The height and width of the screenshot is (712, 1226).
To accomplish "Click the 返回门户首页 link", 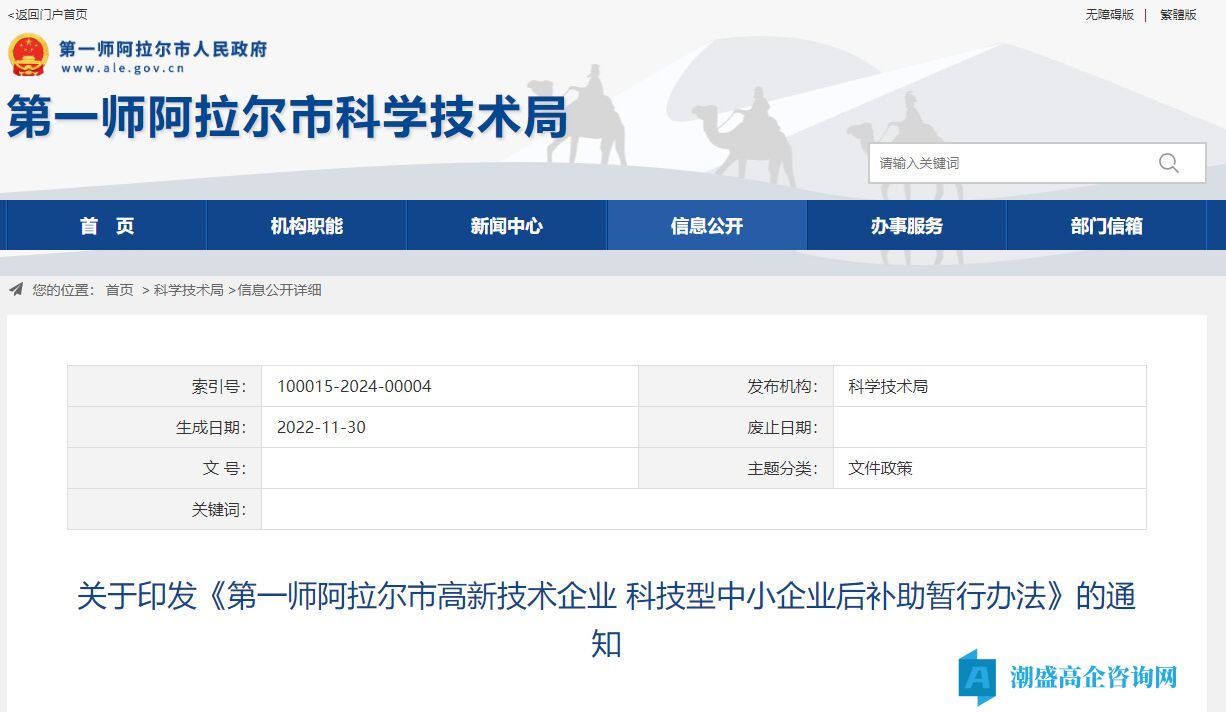I will (x=48, y=14).
